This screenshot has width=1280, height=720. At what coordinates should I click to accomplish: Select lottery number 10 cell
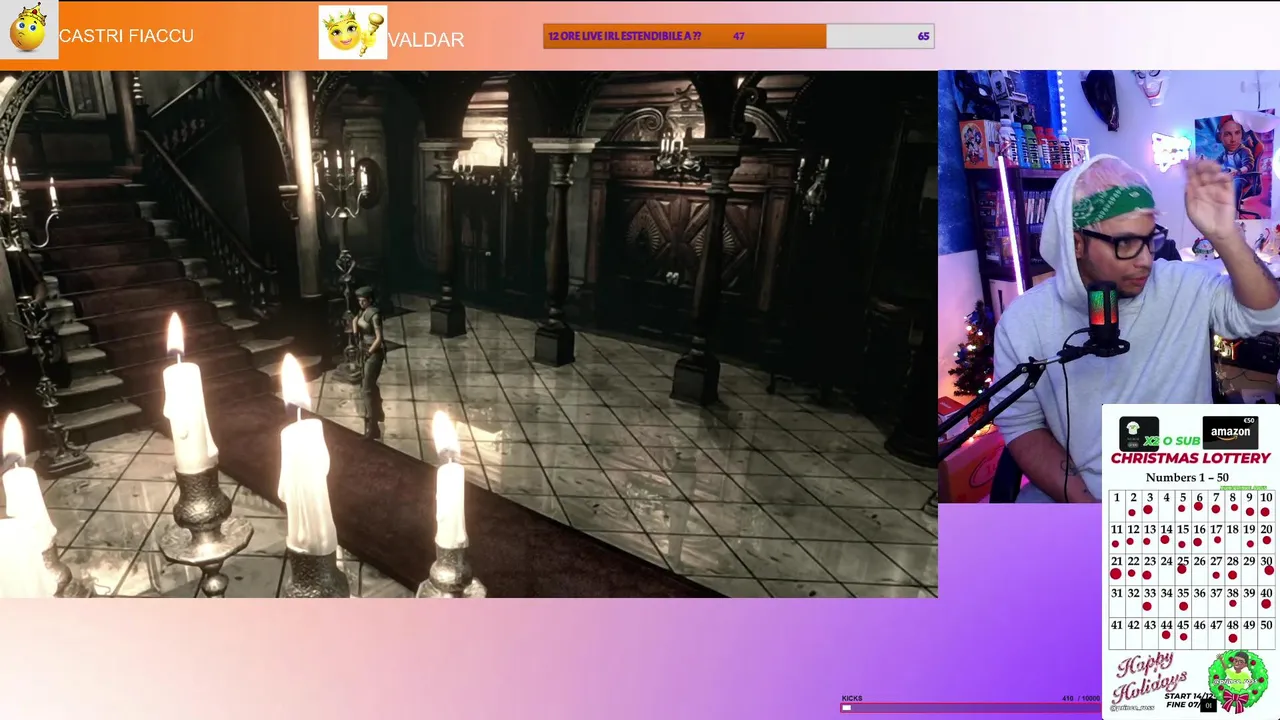coord(1267,506)
